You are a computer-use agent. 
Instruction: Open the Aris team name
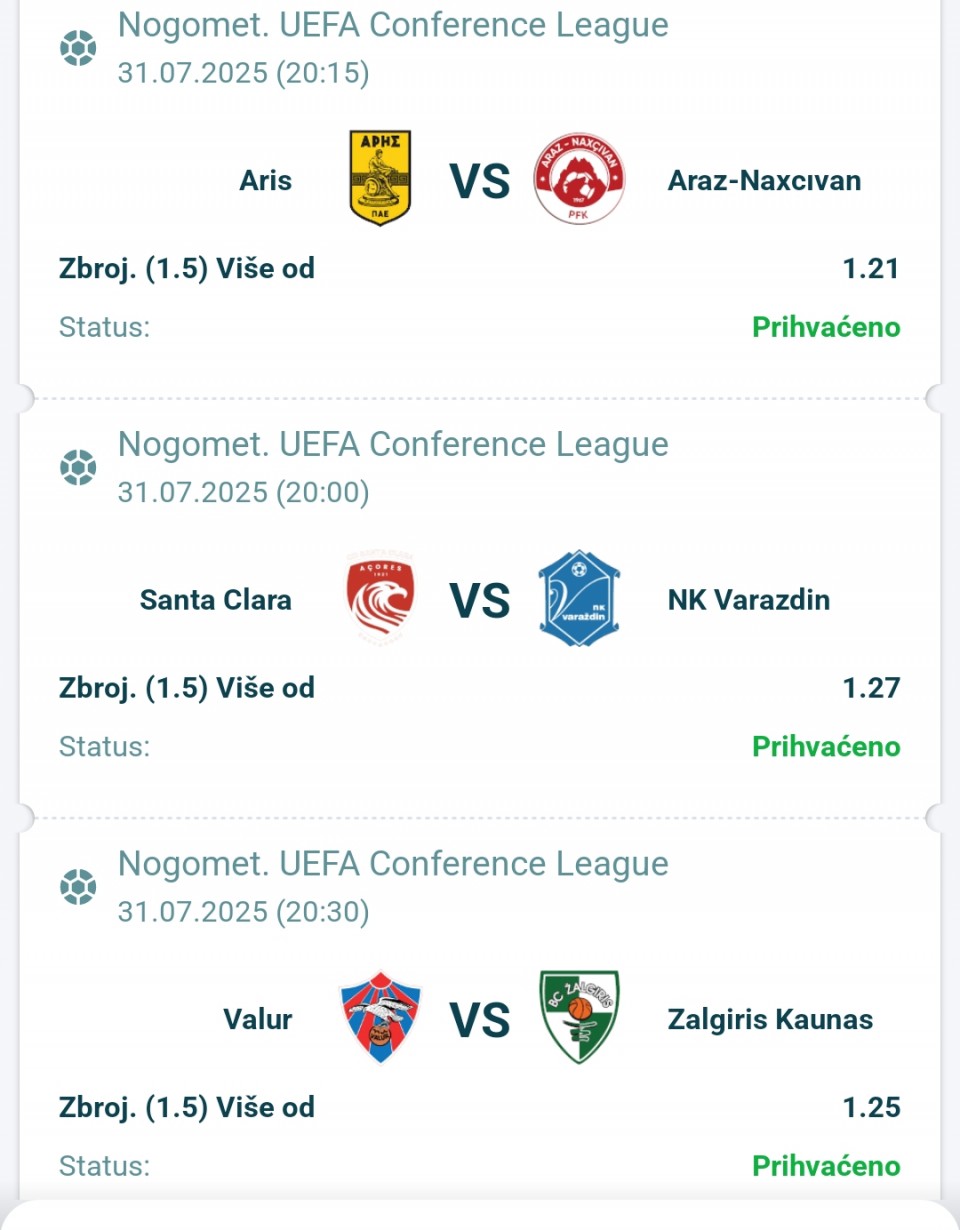click(266, 180)
